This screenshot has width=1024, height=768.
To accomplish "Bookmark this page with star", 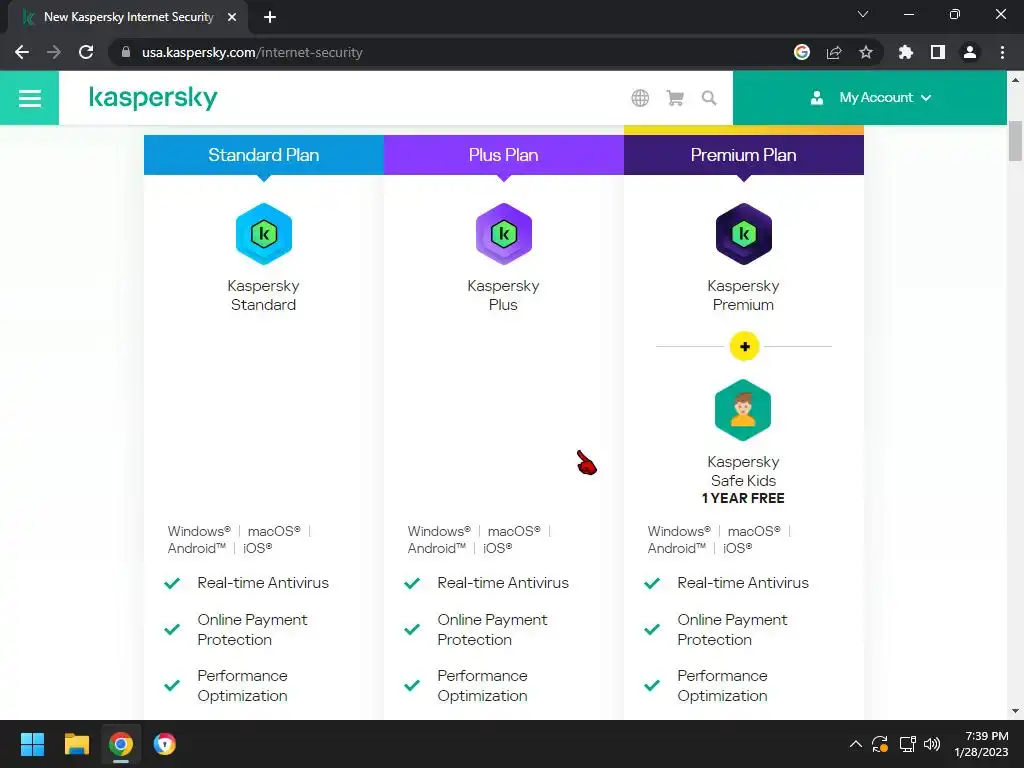I will pos(866,52).
